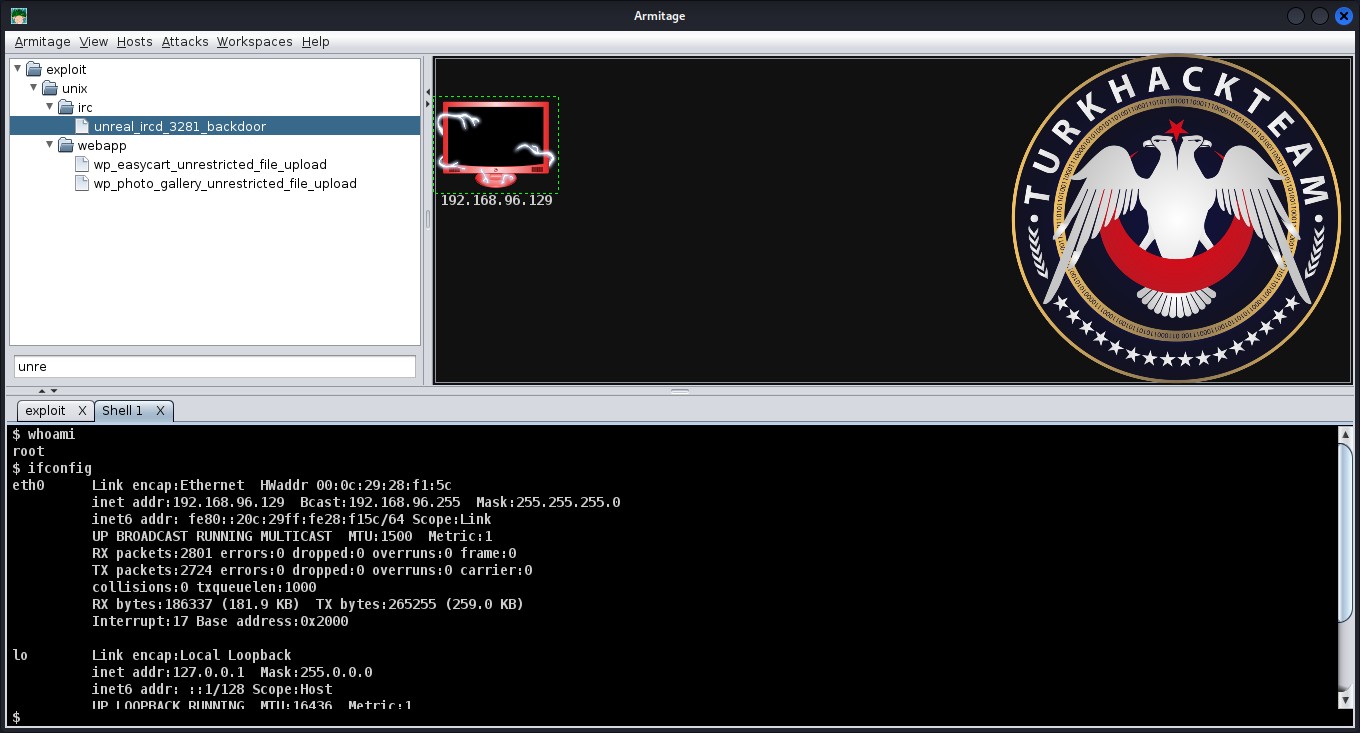Click the 'lo' interface name in shell output
This screenshot has width=1360, height=733.
coord(20,655)
